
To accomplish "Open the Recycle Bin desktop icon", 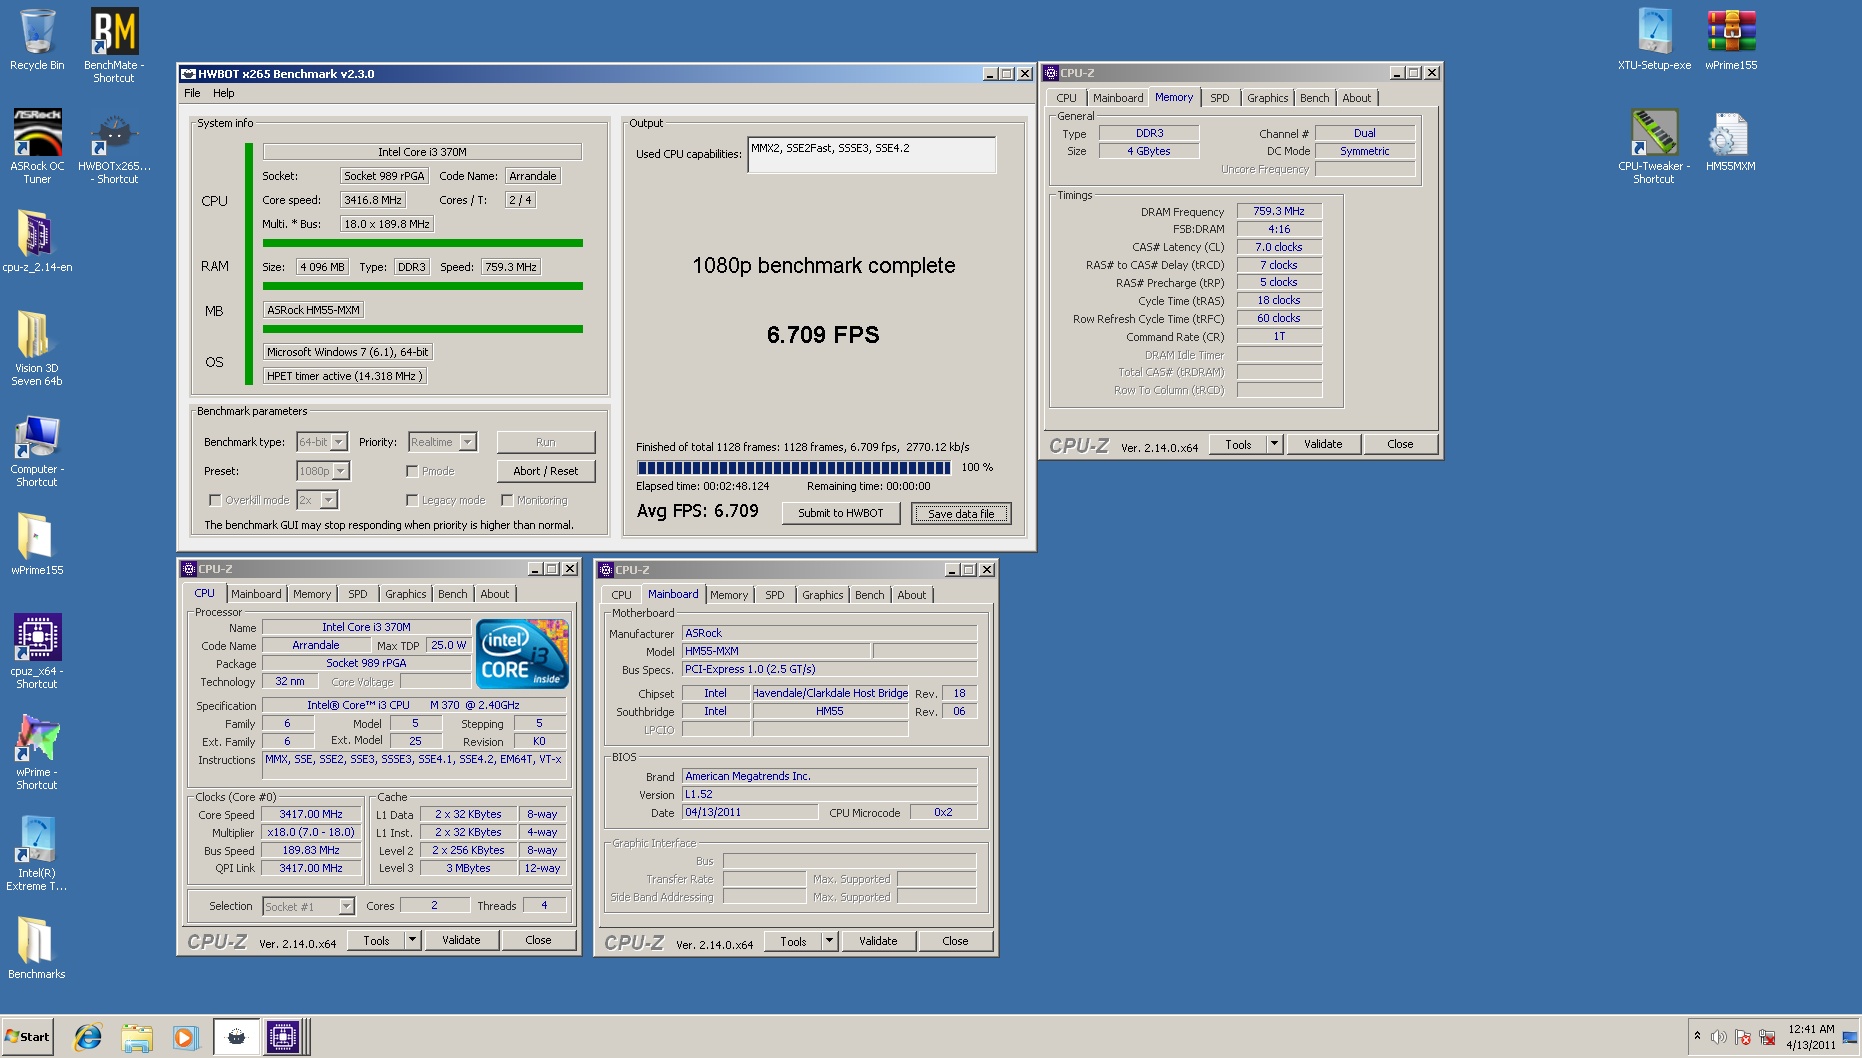I will point(37,40).
